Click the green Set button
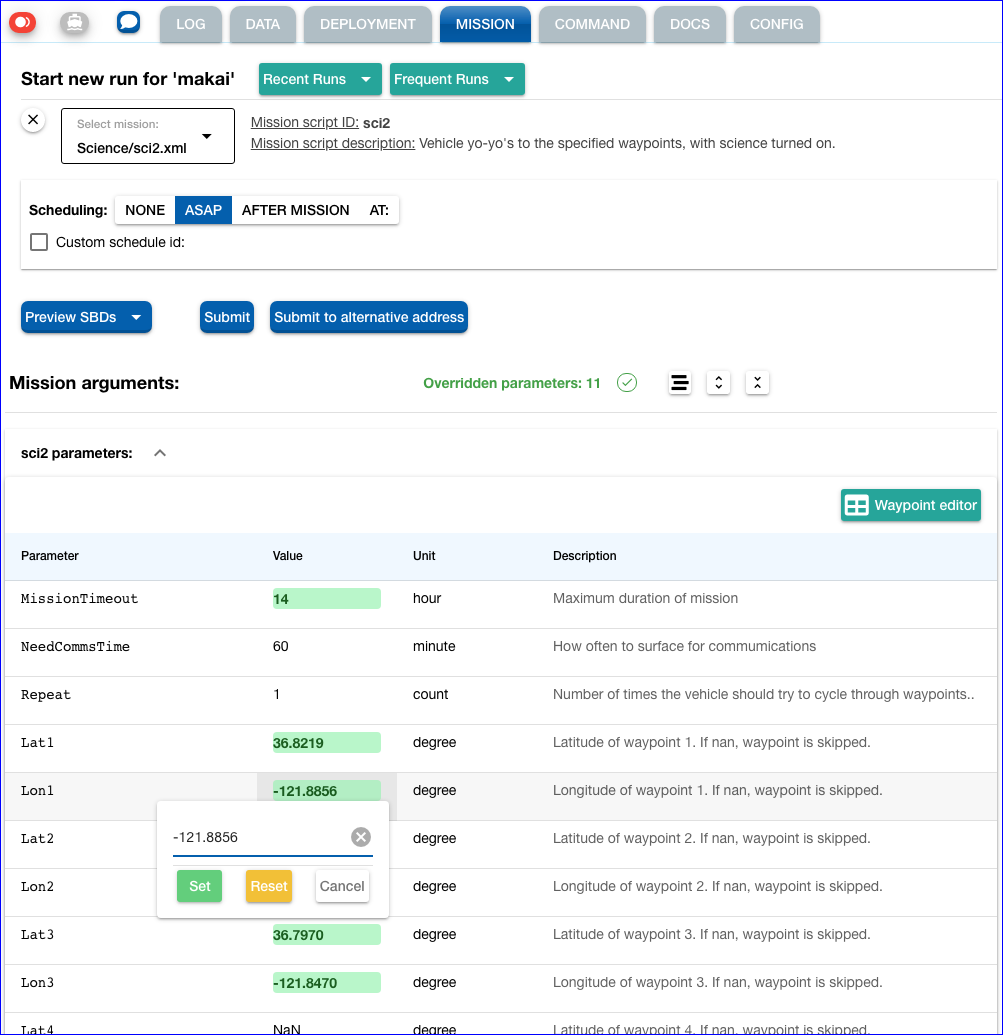Viewport: 1003px width, 1035px height. coord(200,886)
